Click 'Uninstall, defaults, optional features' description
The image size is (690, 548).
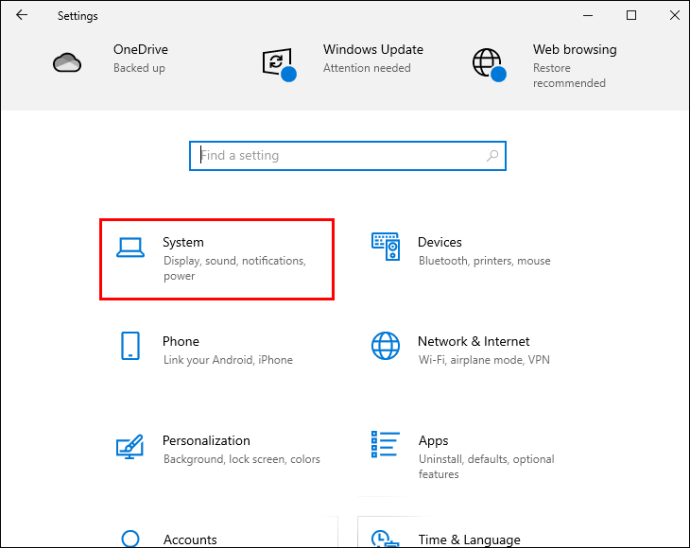[x=486, y=467]
